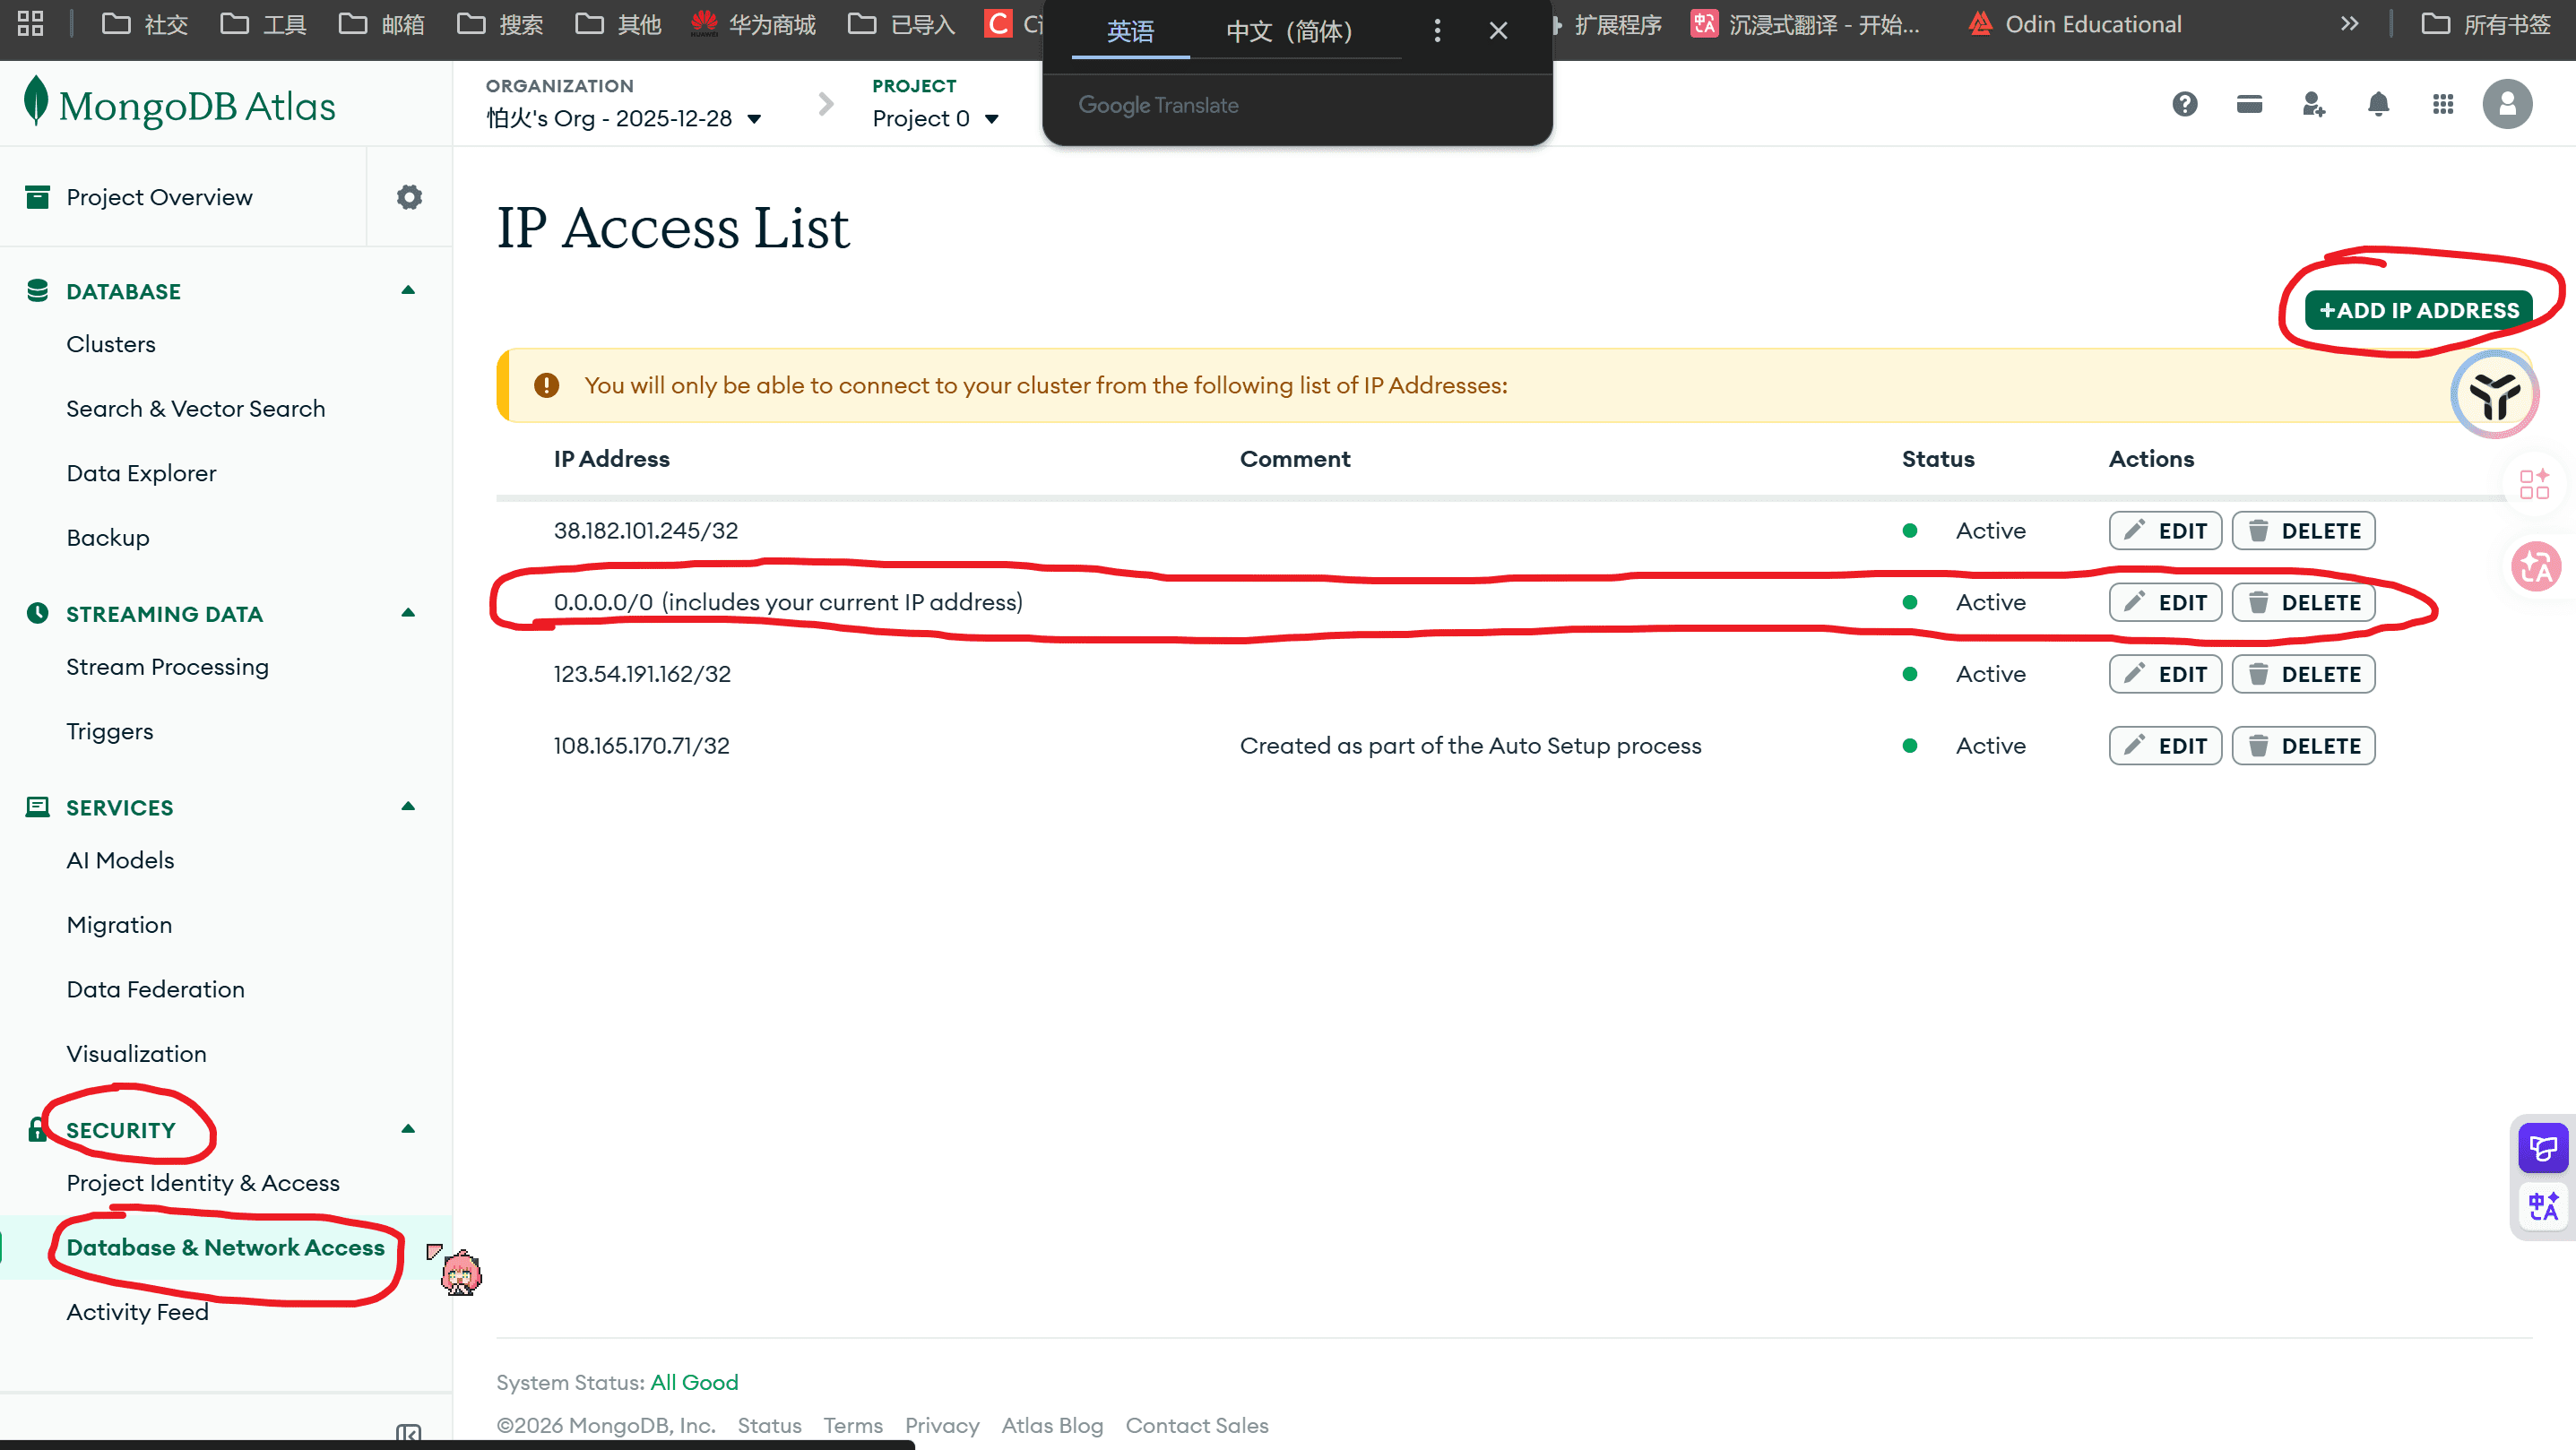Open the Atlas Blog footer link
Viewport: 2576px width, 1450px height.
pyautogui.click(x=1052, y=1425)
